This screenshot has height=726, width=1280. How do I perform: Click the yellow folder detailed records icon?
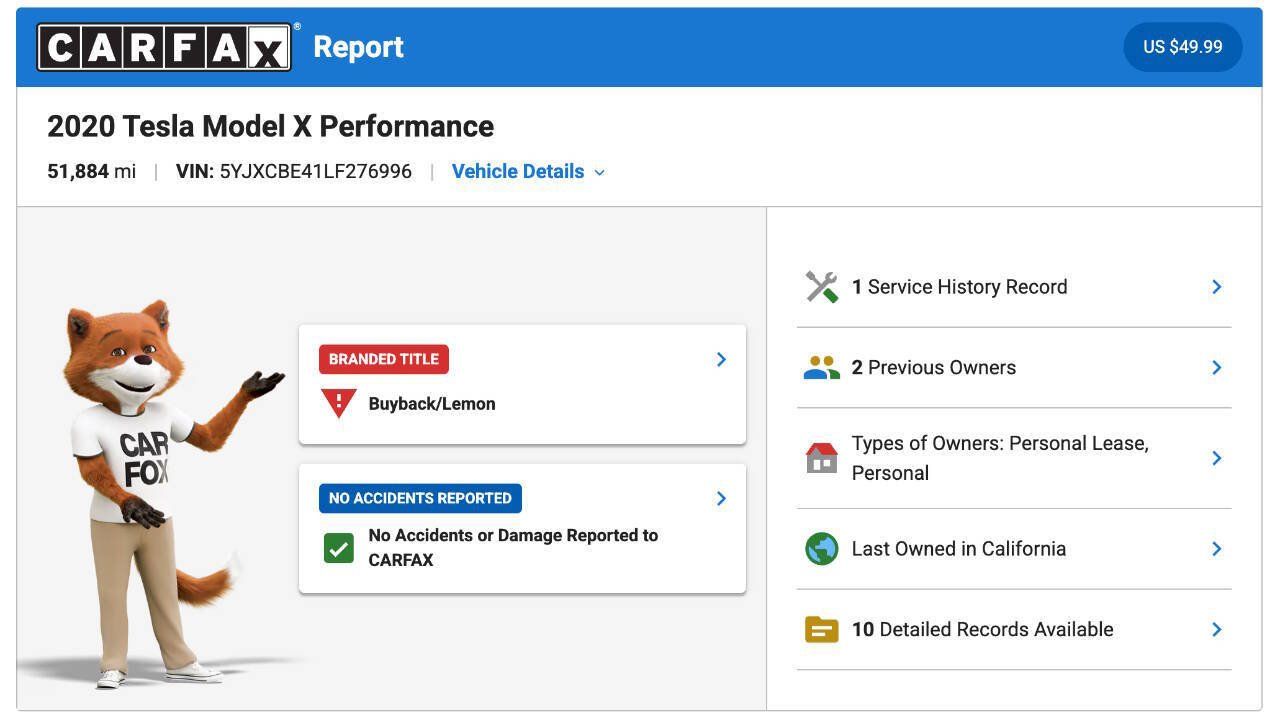pyautogui.click(x=822, y=630)
